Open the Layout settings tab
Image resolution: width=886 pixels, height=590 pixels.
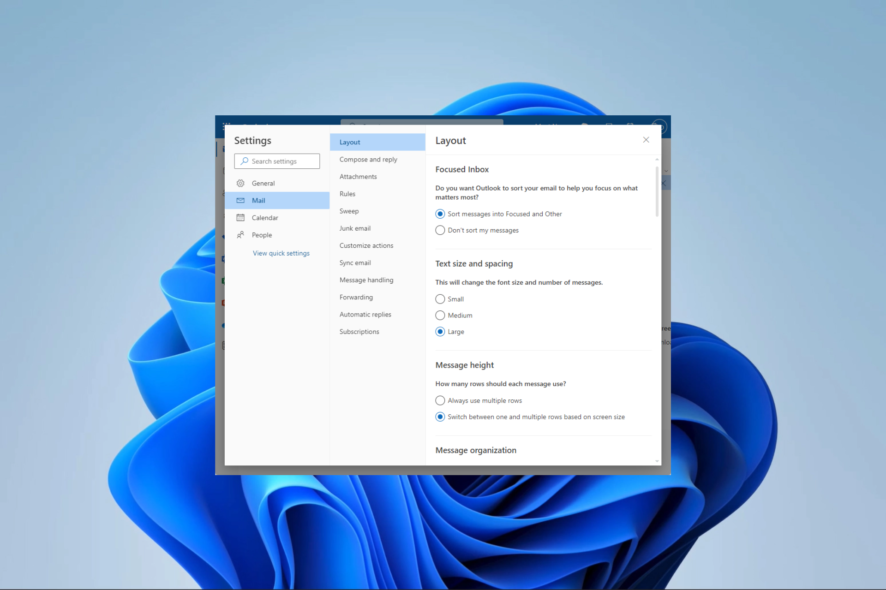click(x=377, y=142)
